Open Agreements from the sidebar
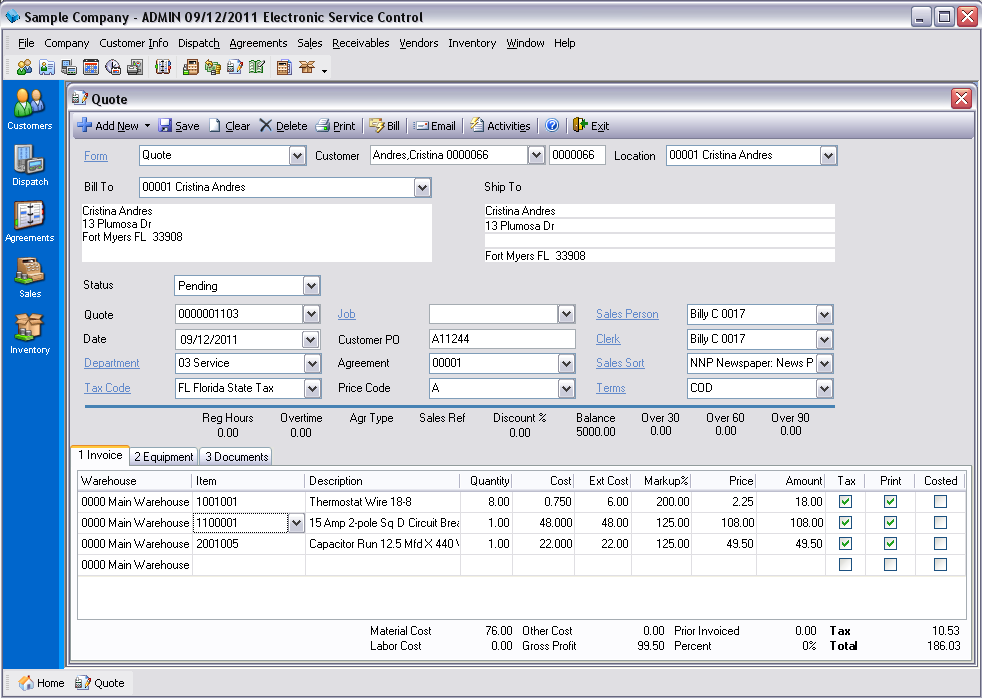Image resolution: width=982 pixels, height=699 pixels. coord(29,218)
